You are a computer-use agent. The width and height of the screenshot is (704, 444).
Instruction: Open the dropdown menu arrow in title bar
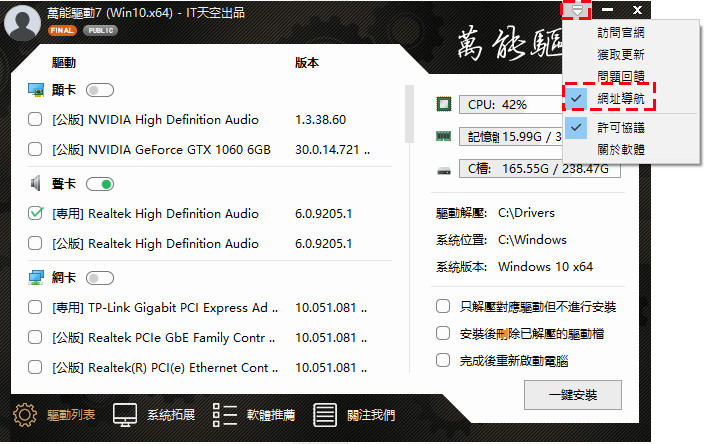click(576, 10)
